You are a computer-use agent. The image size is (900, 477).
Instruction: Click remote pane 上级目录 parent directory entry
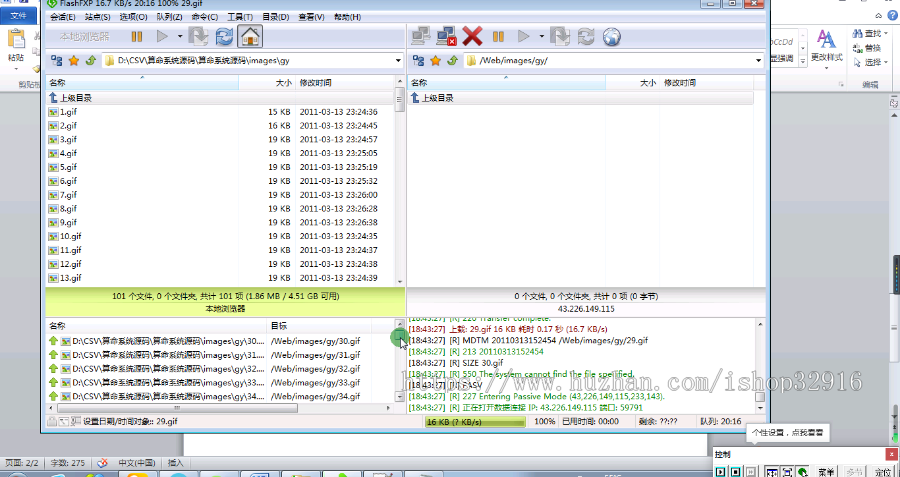coord(436,98)
